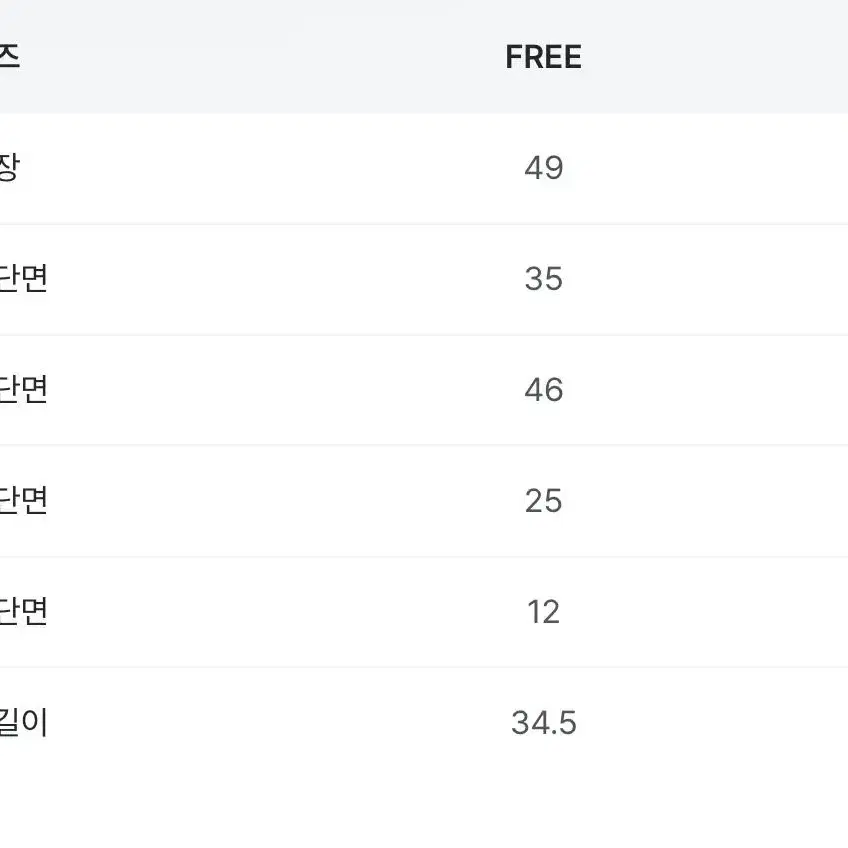The height and width of the screenshot is (848, 848).
Task: Click divider line between 12 and 34.5 rows
Action: 424,667
